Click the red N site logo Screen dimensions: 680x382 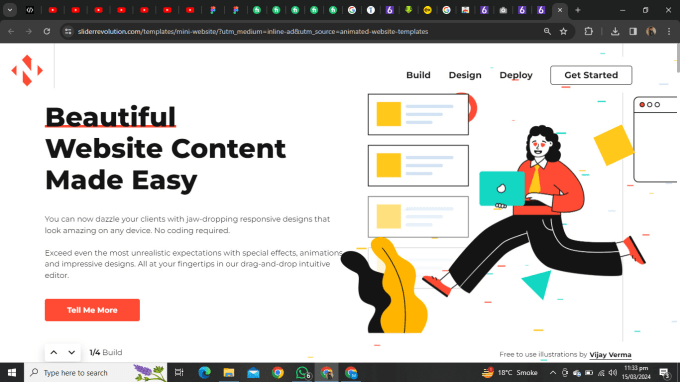pos(27,70)
